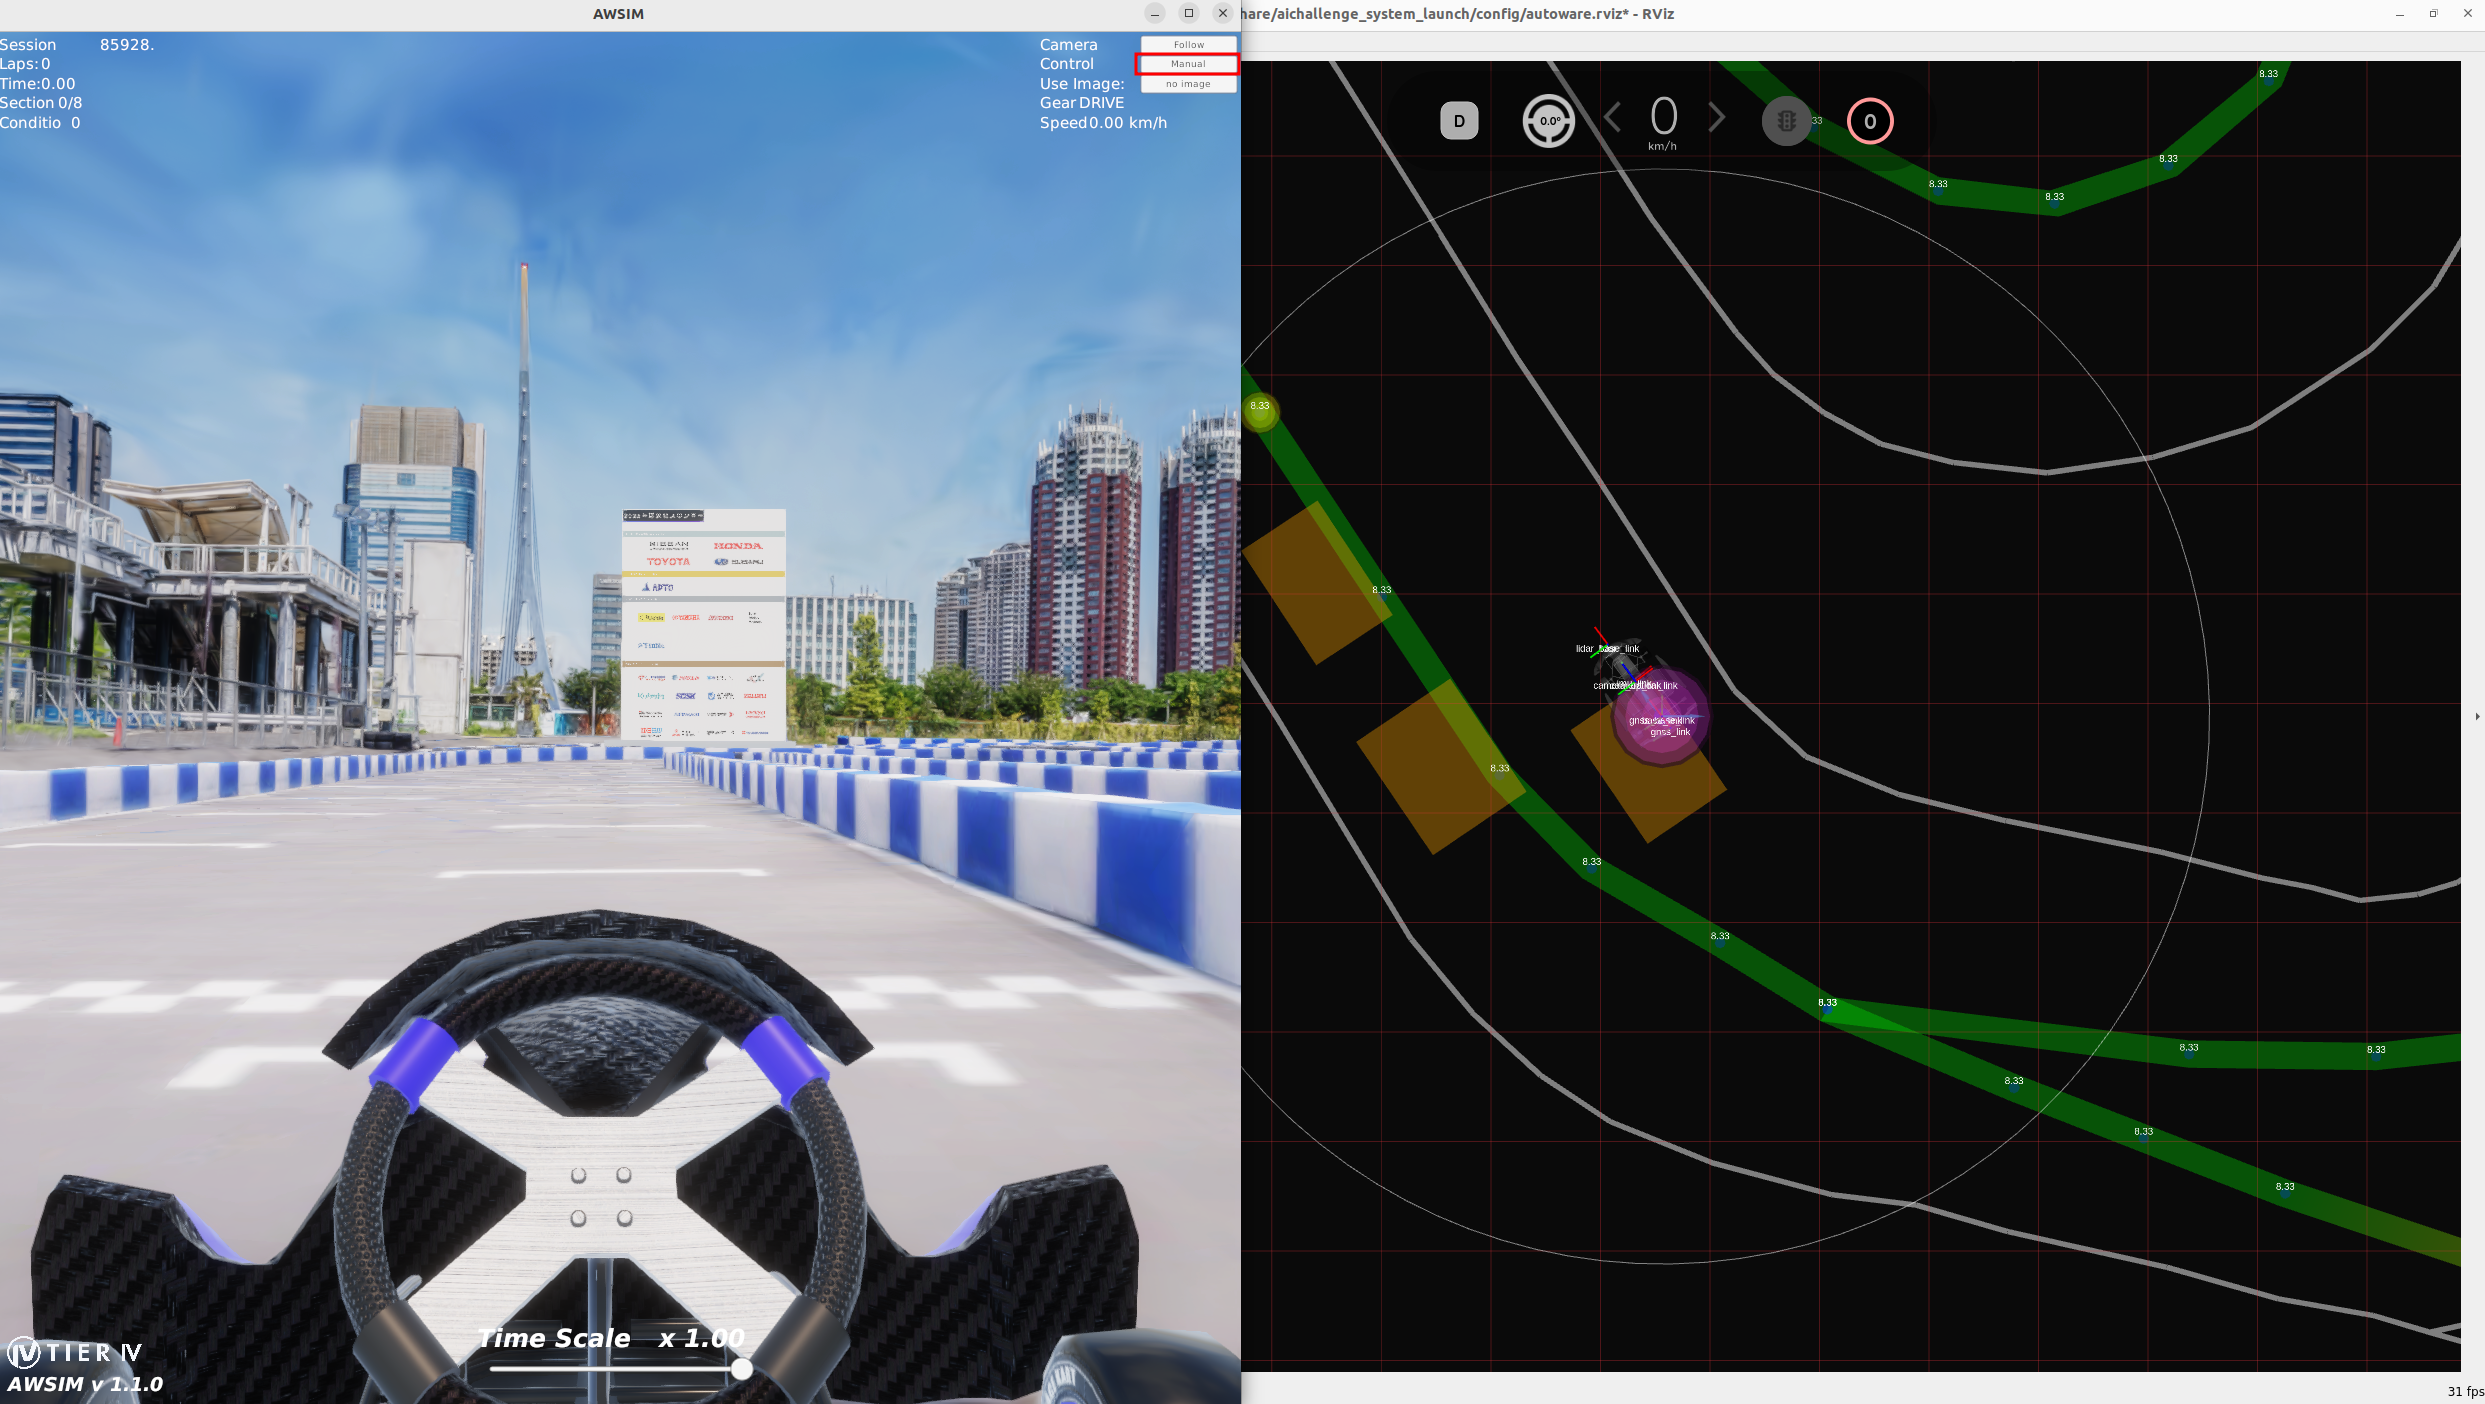
Task: Click the TIER IV logo
Action: [75, 1353]
